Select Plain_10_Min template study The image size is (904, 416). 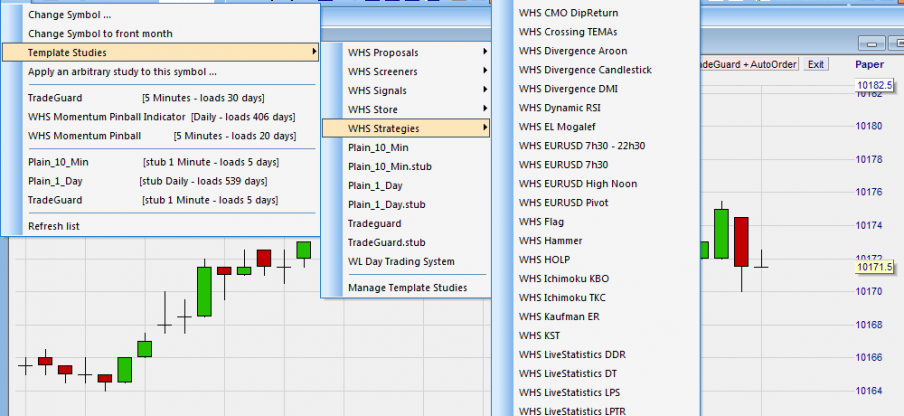[405, 148]
